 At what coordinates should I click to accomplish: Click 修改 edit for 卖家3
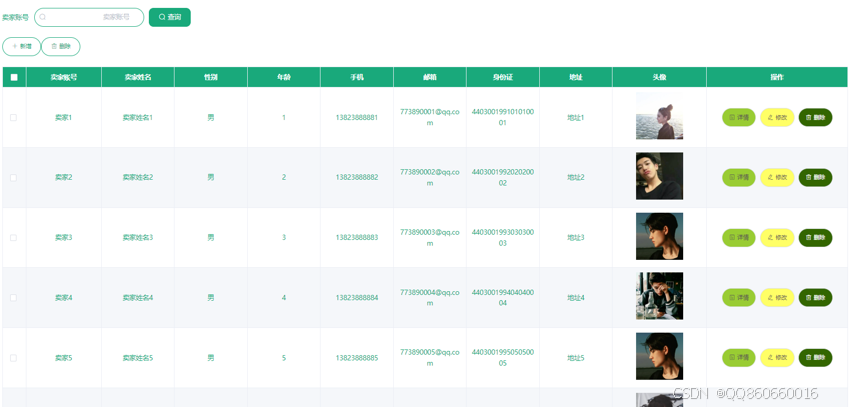click(777, 237)
